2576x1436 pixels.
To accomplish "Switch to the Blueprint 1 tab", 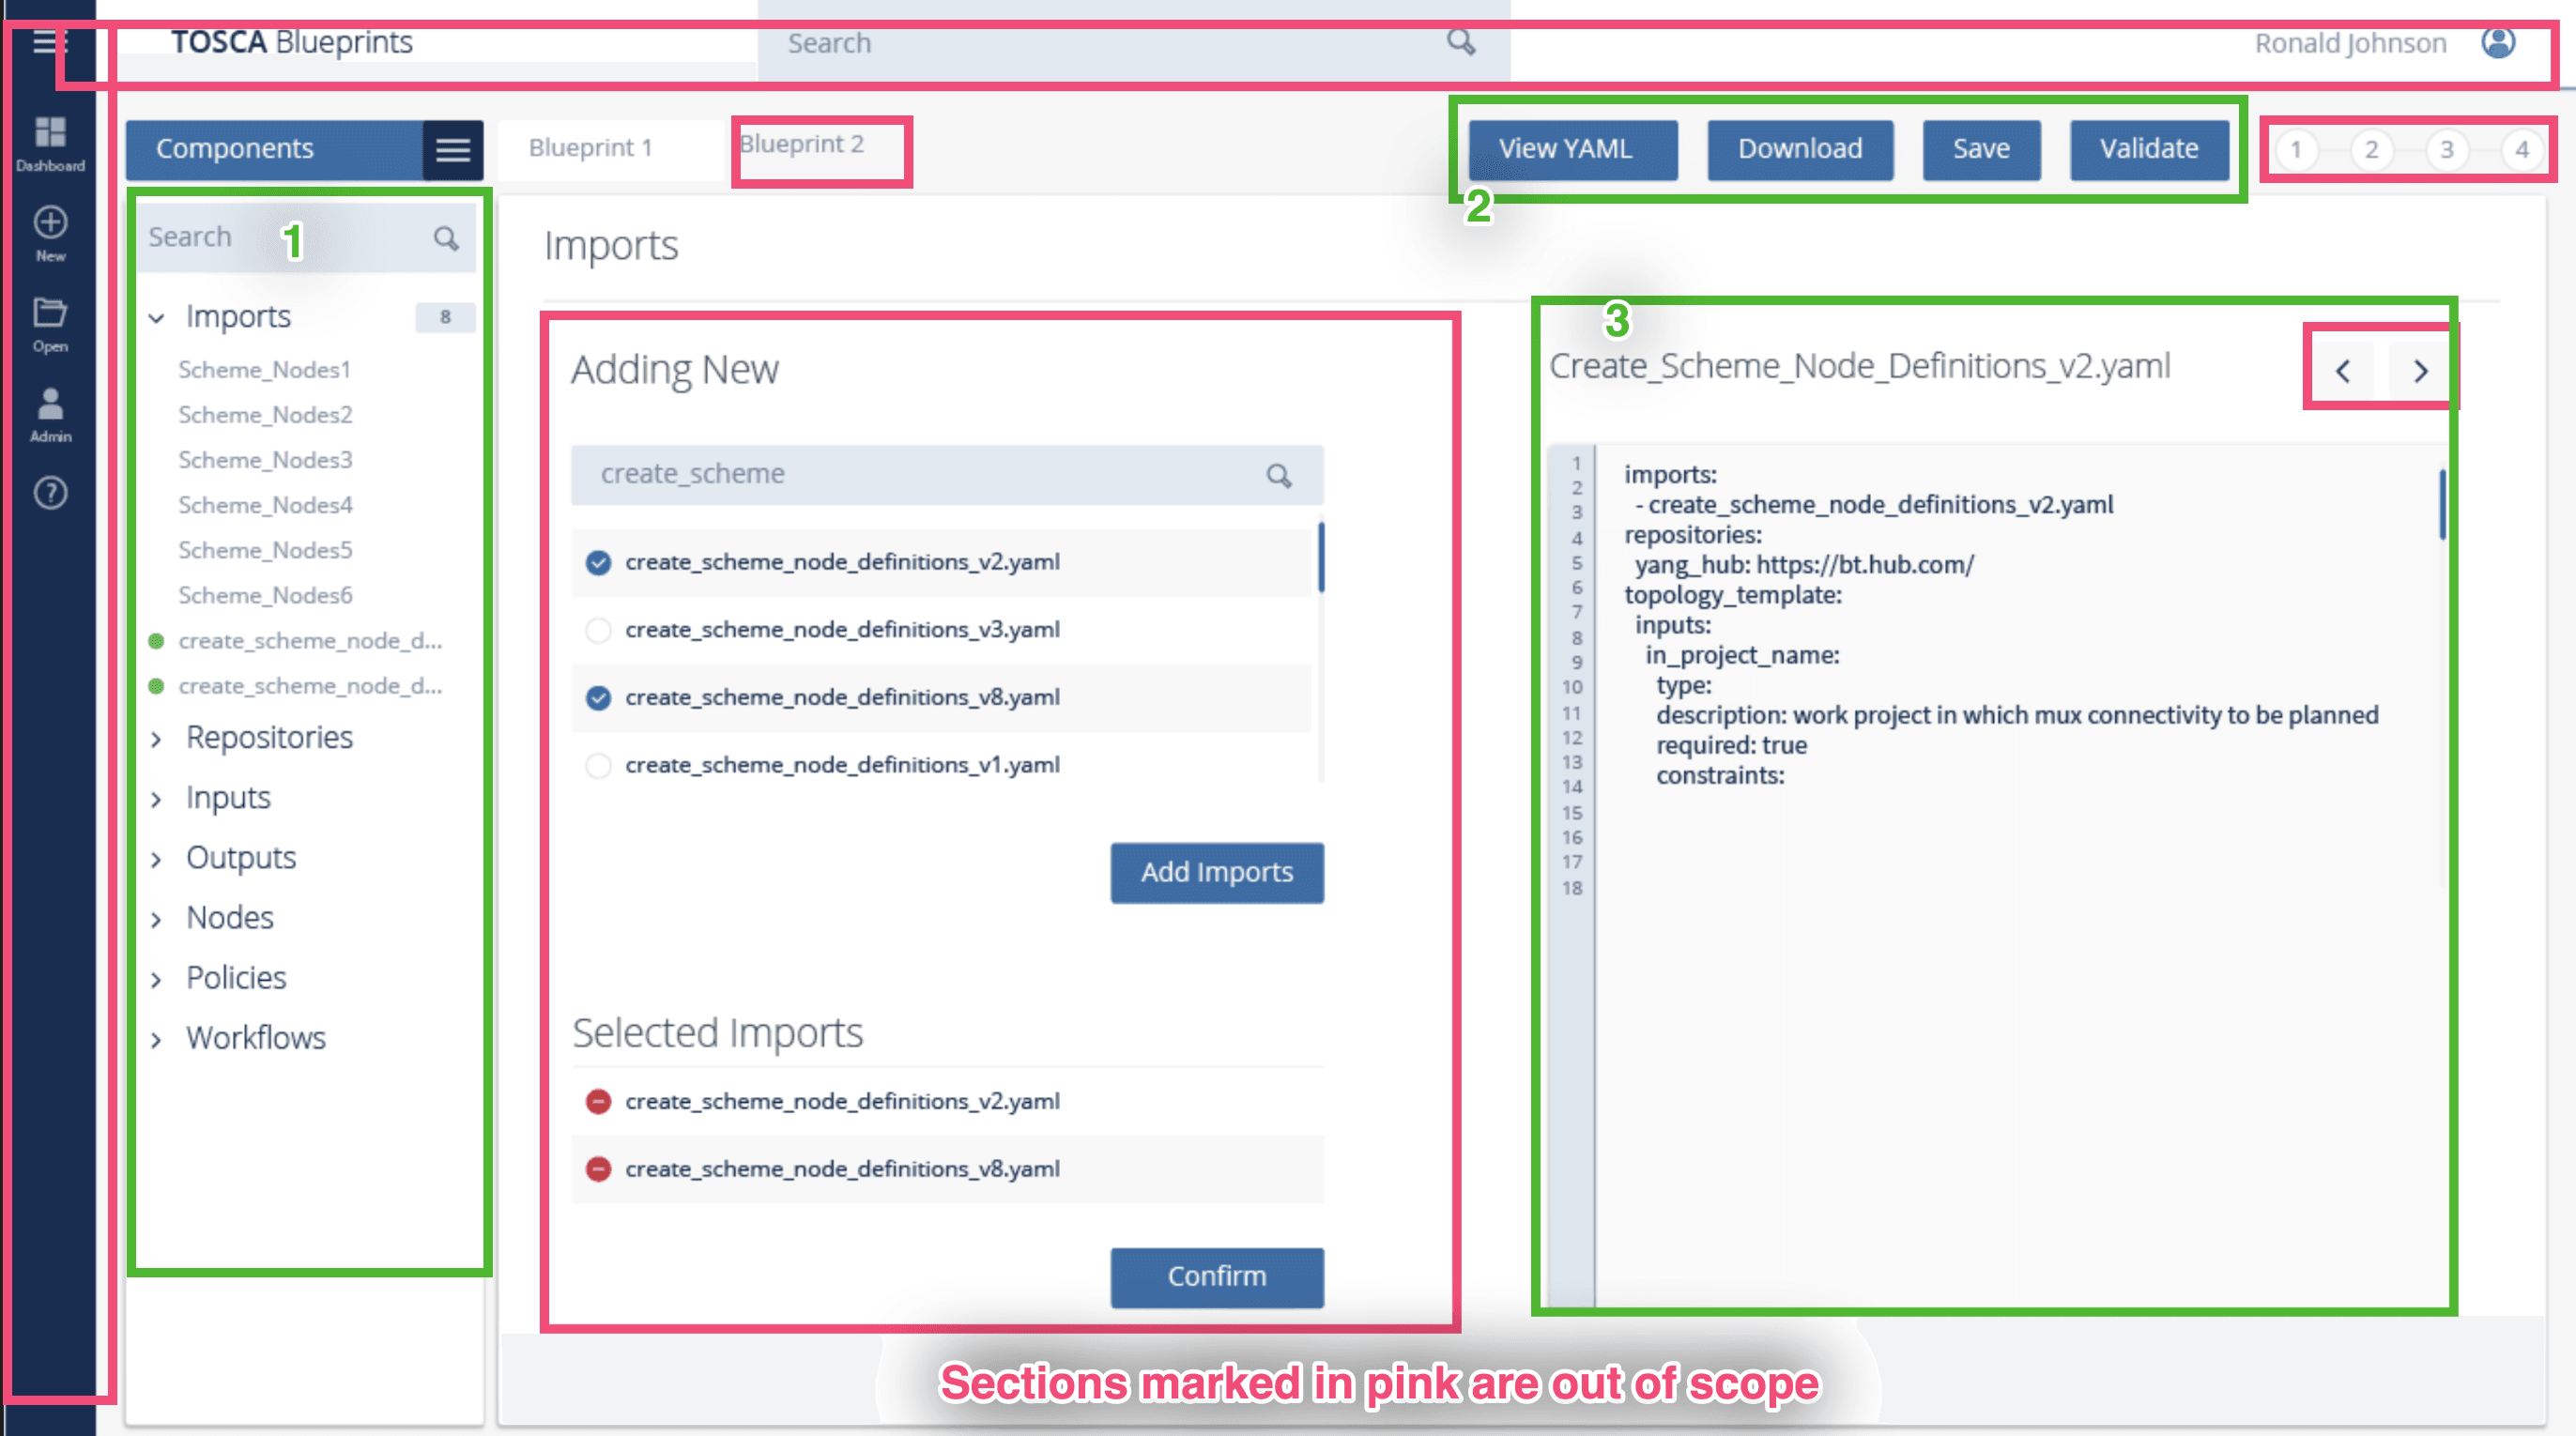I will click(x=590, y=148).
